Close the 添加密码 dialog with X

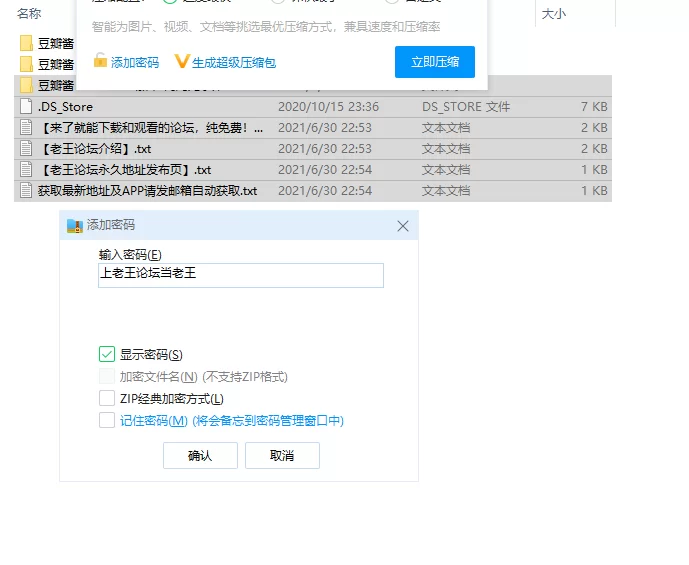tap(403, 226)
